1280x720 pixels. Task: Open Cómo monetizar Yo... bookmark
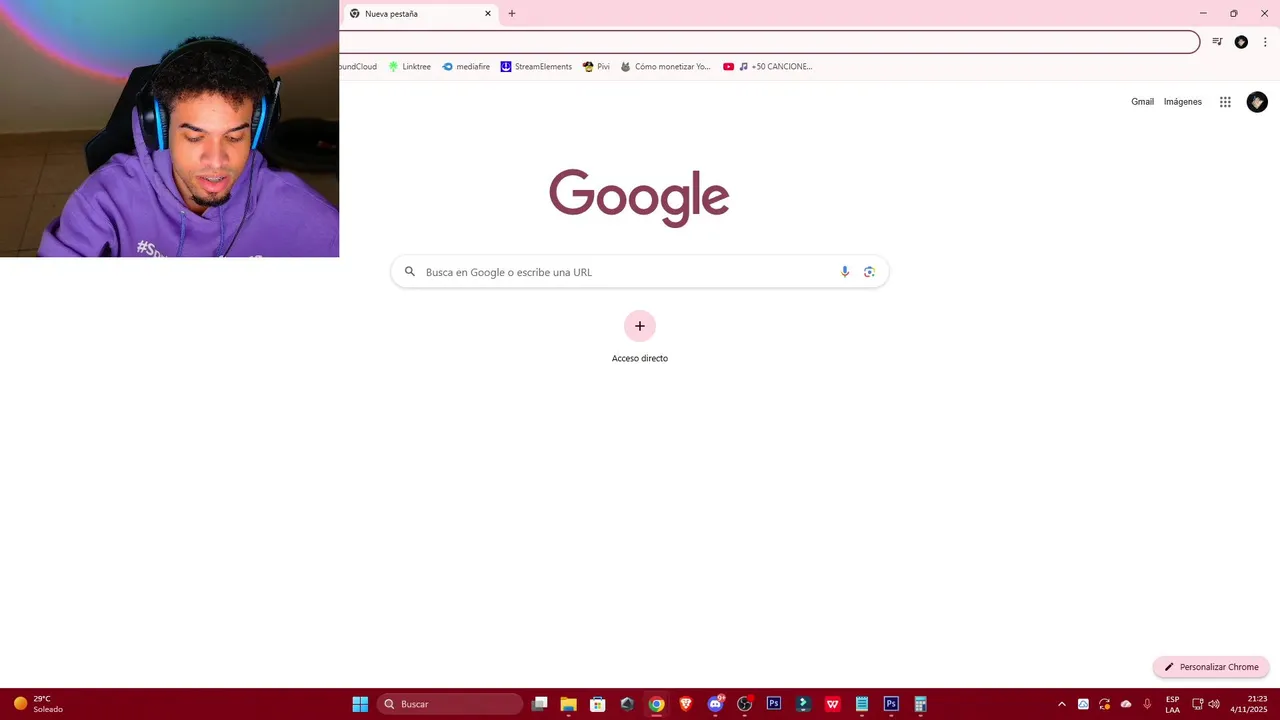tap(666, 67)
